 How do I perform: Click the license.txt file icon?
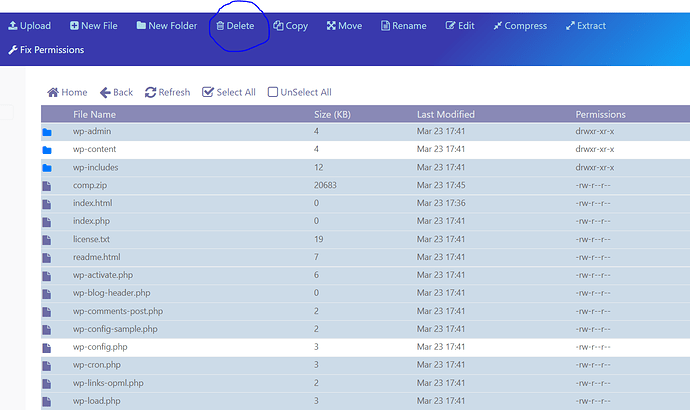tap(47, 240)
